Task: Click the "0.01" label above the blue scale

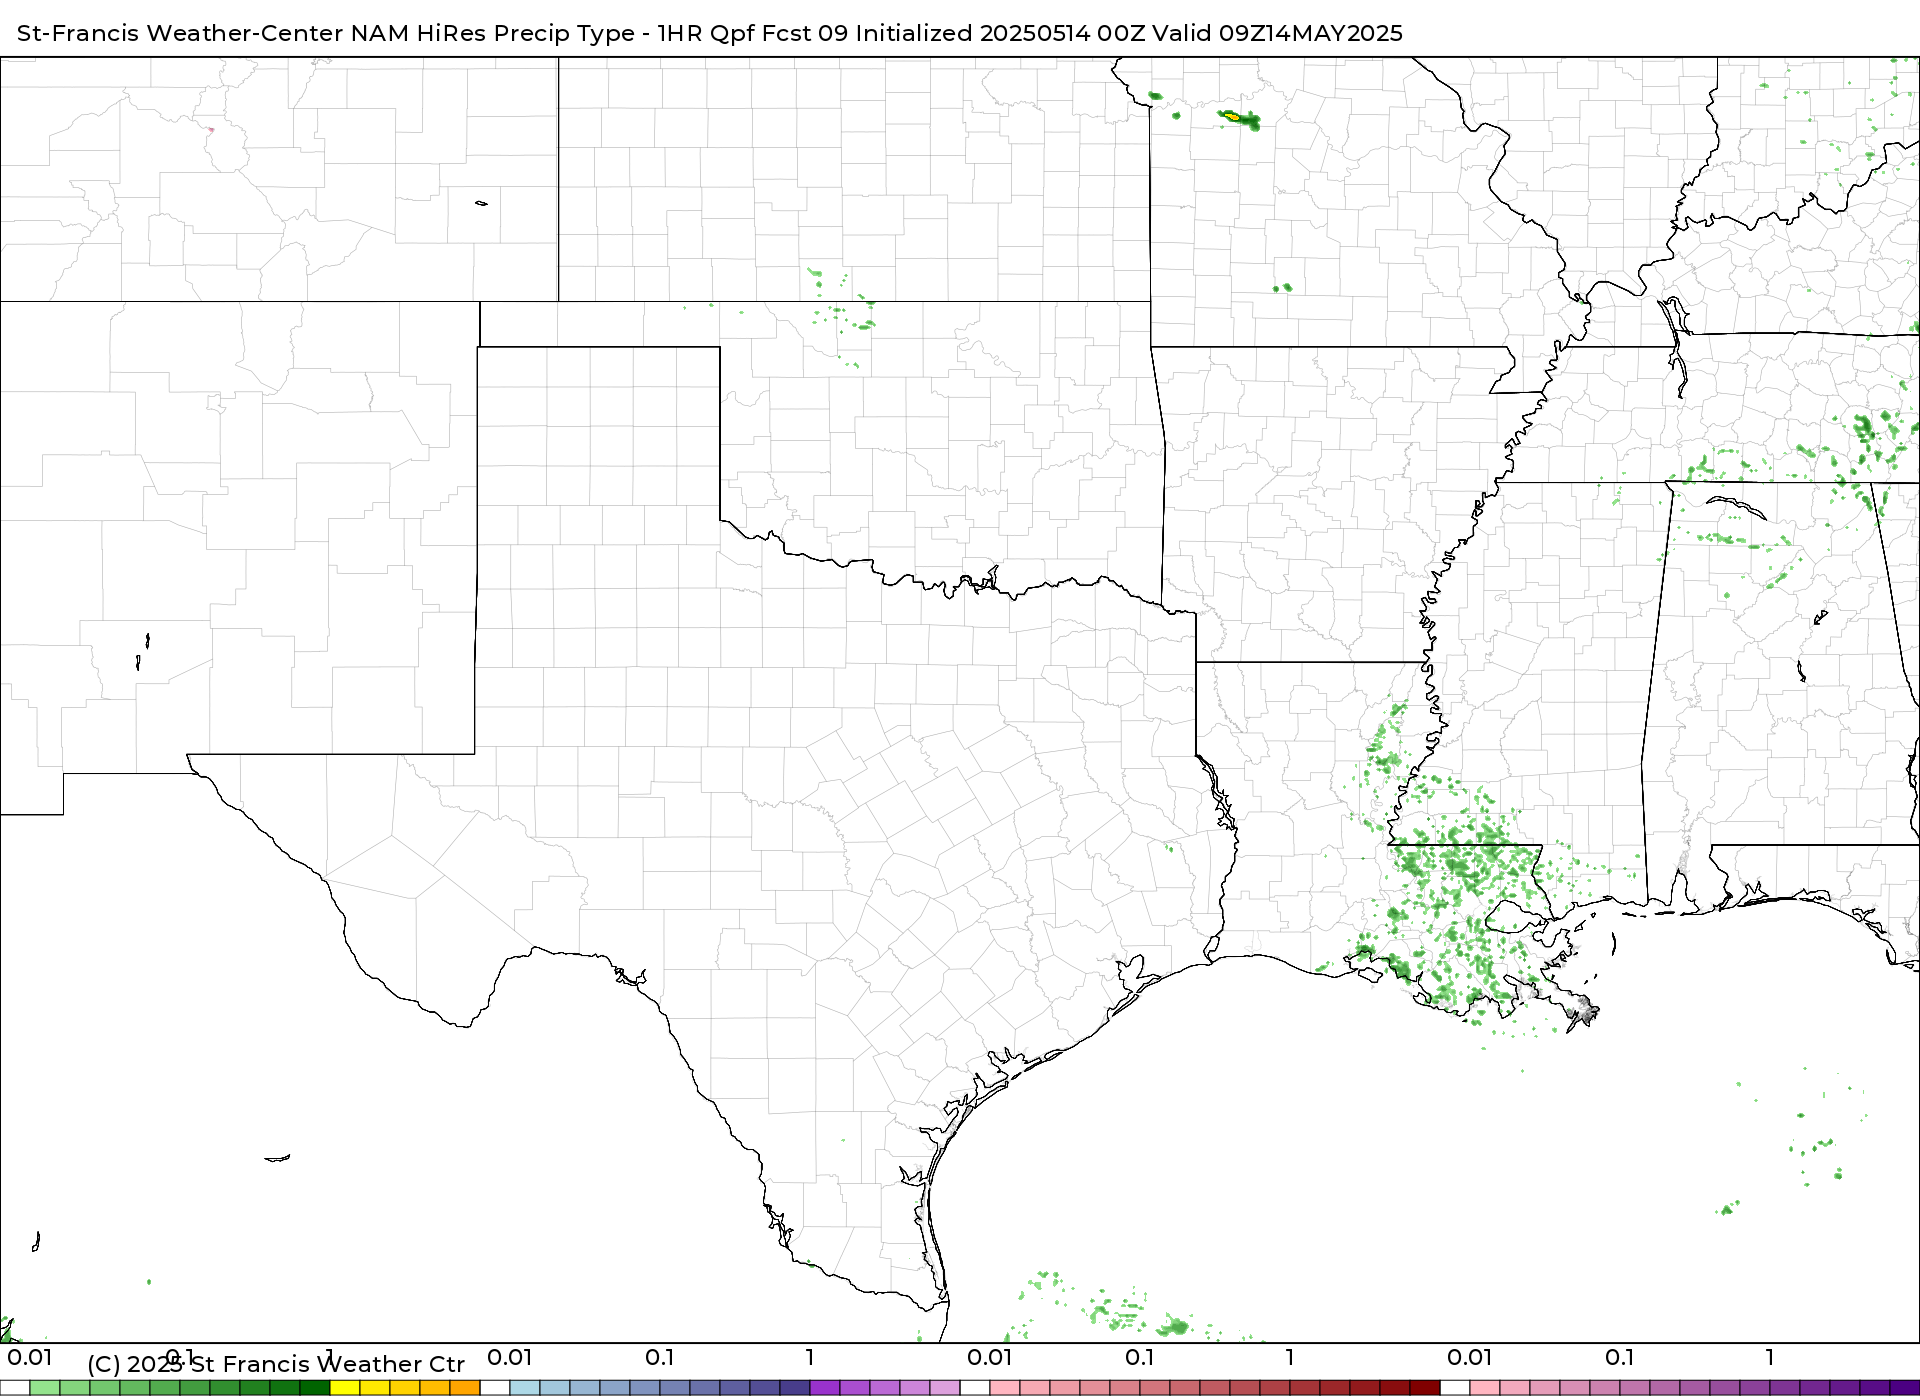Action: tap(510, 1357)
